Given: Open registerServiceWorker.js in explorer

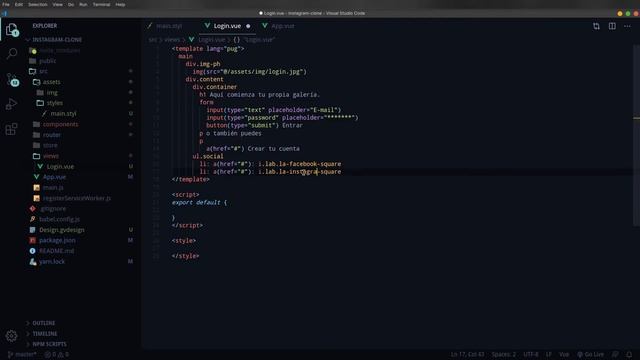Looking at the screenshot, I should [x=76, y=198].
